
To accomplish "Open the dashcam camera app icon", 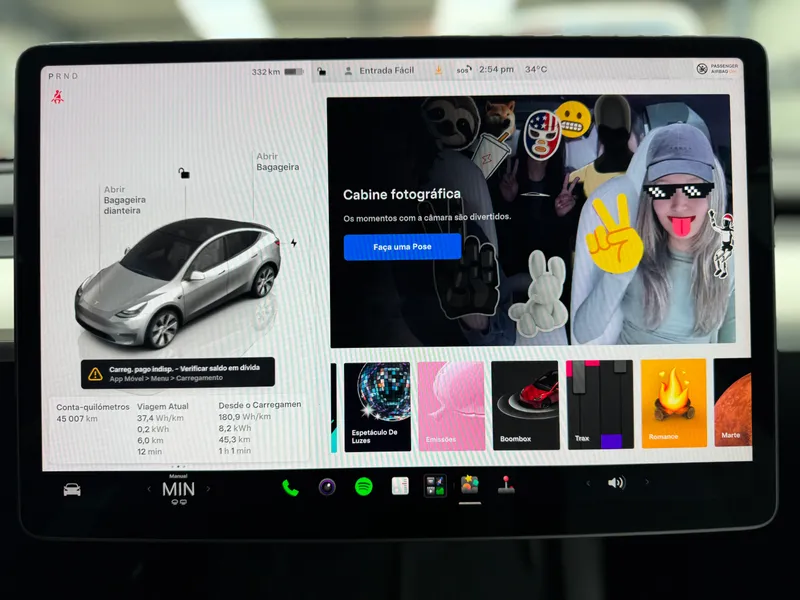I will 327,487.
